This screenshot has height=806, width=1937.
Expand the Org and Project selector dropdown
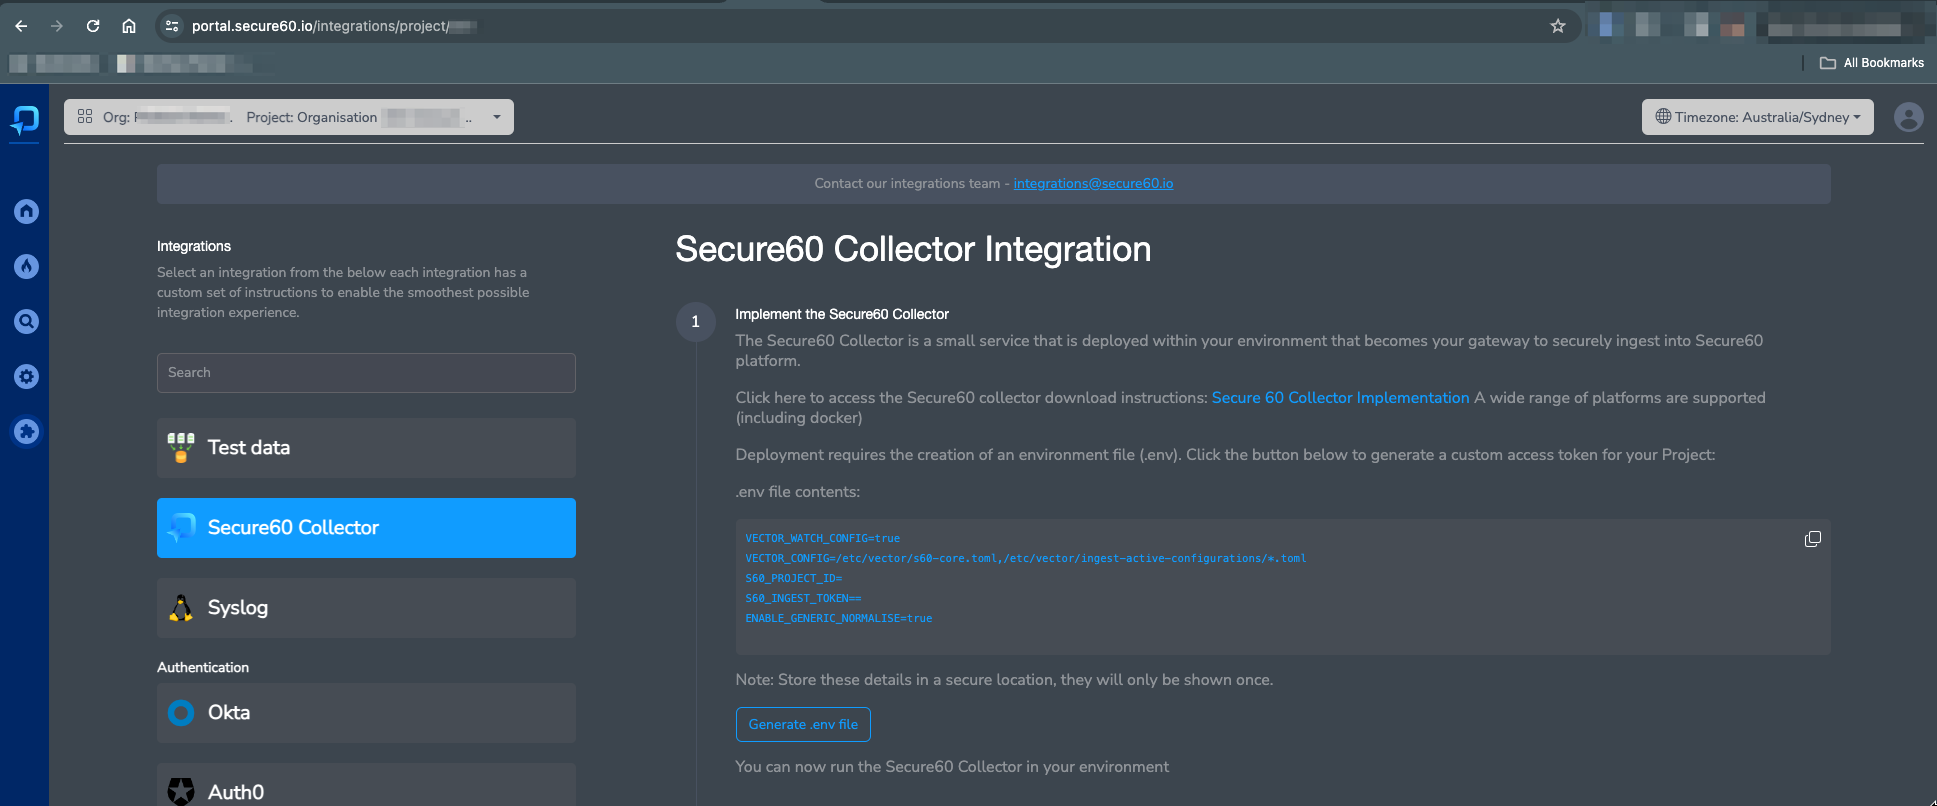289,117
